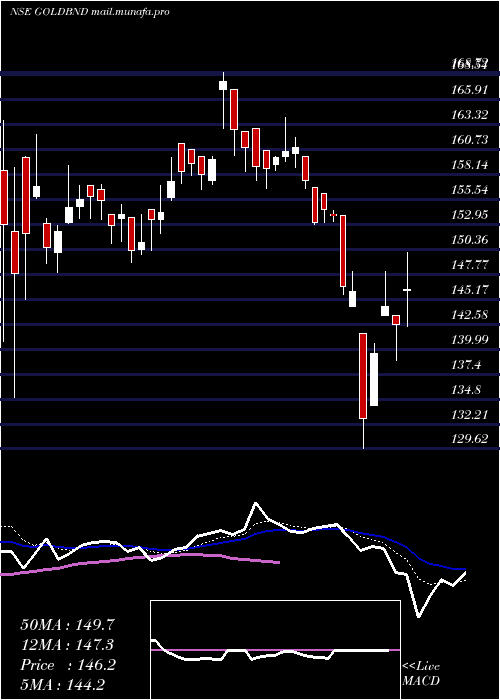
Task: Click the 139.99 price axis label
Action: 469,340
